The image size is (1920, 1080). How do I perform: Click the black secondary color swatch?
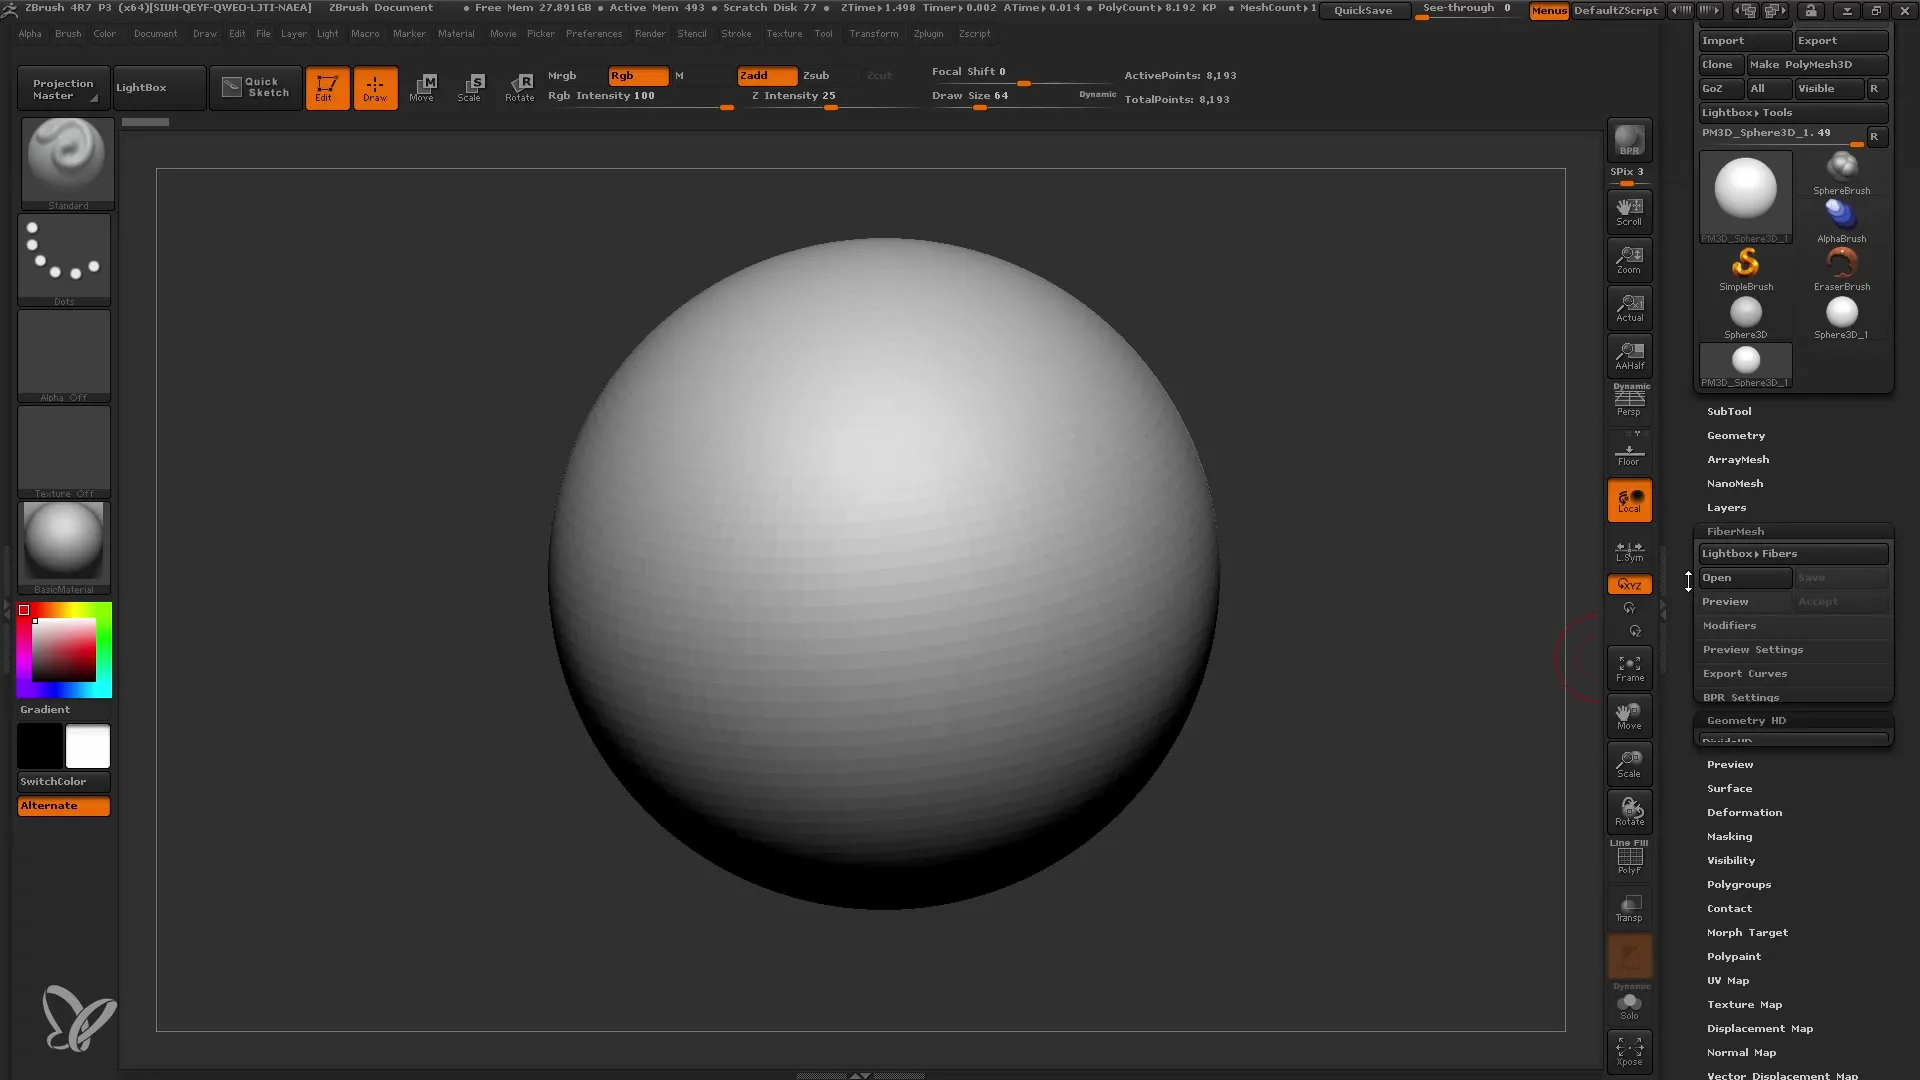click(x=40, y=746)
